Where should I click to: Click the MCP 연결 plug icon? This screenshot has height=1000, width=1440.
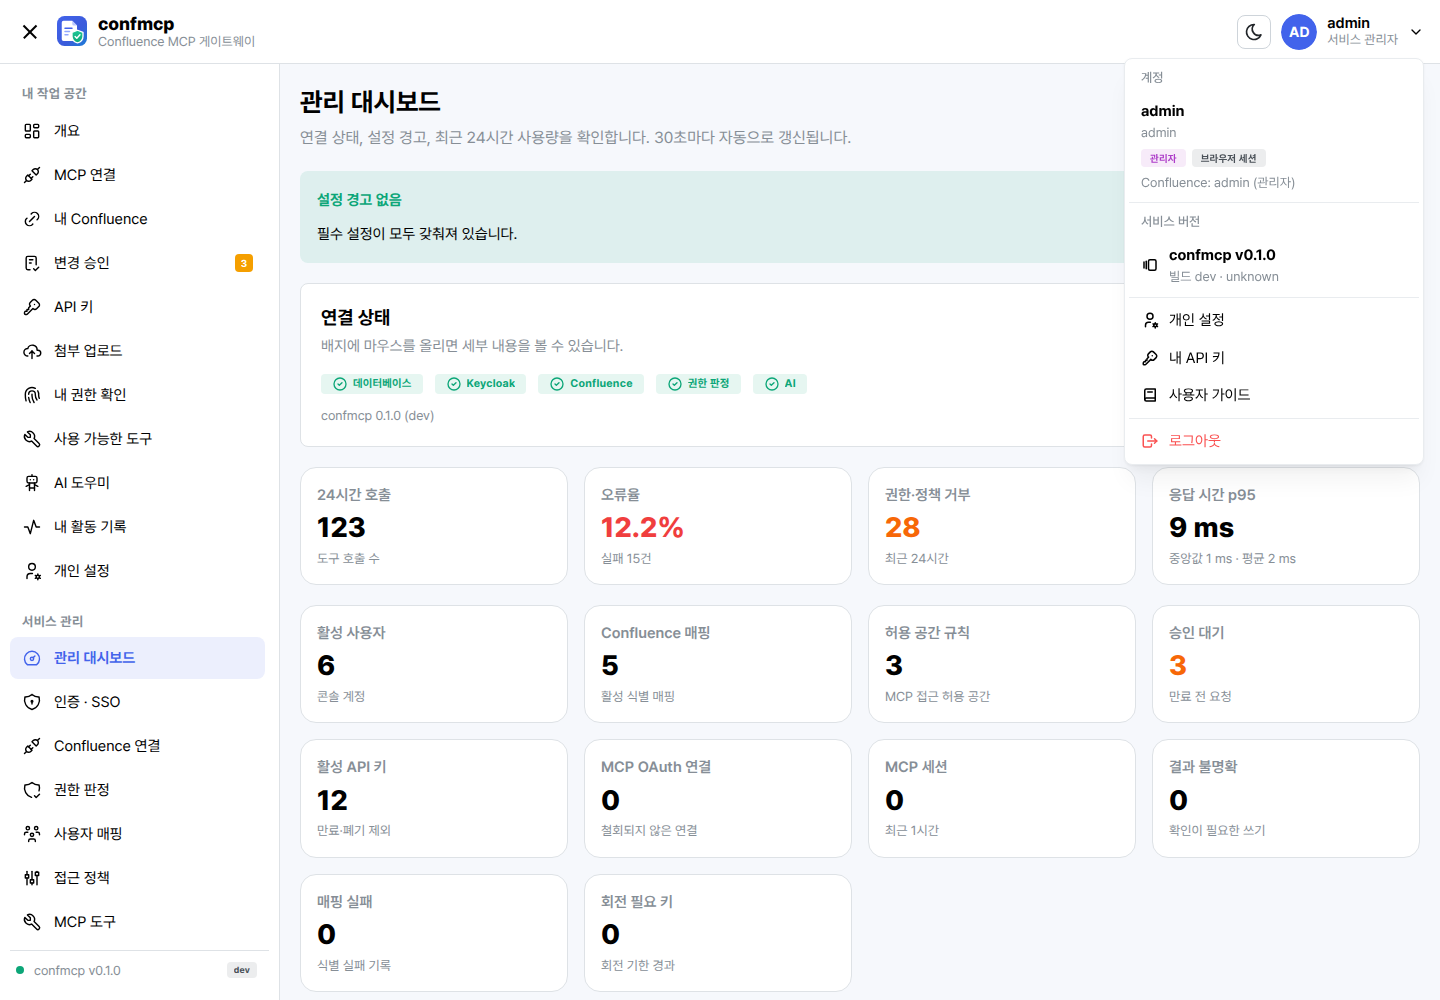click(32, 175)
